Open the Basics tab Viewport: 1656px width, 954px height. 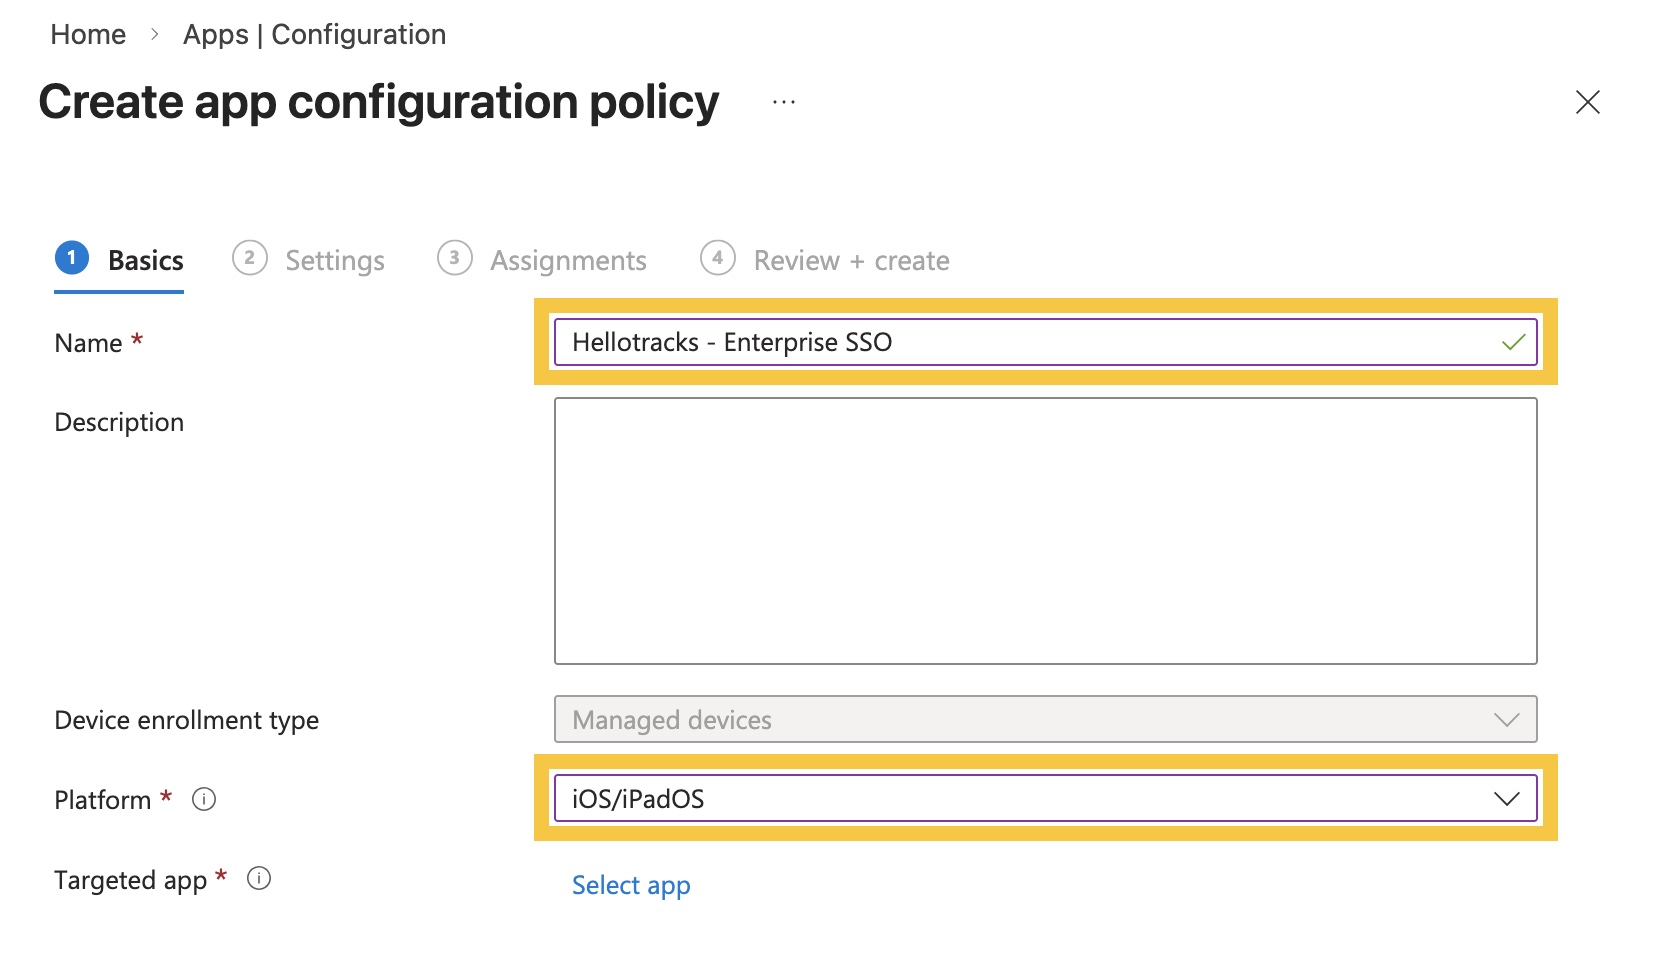(146, 261)
